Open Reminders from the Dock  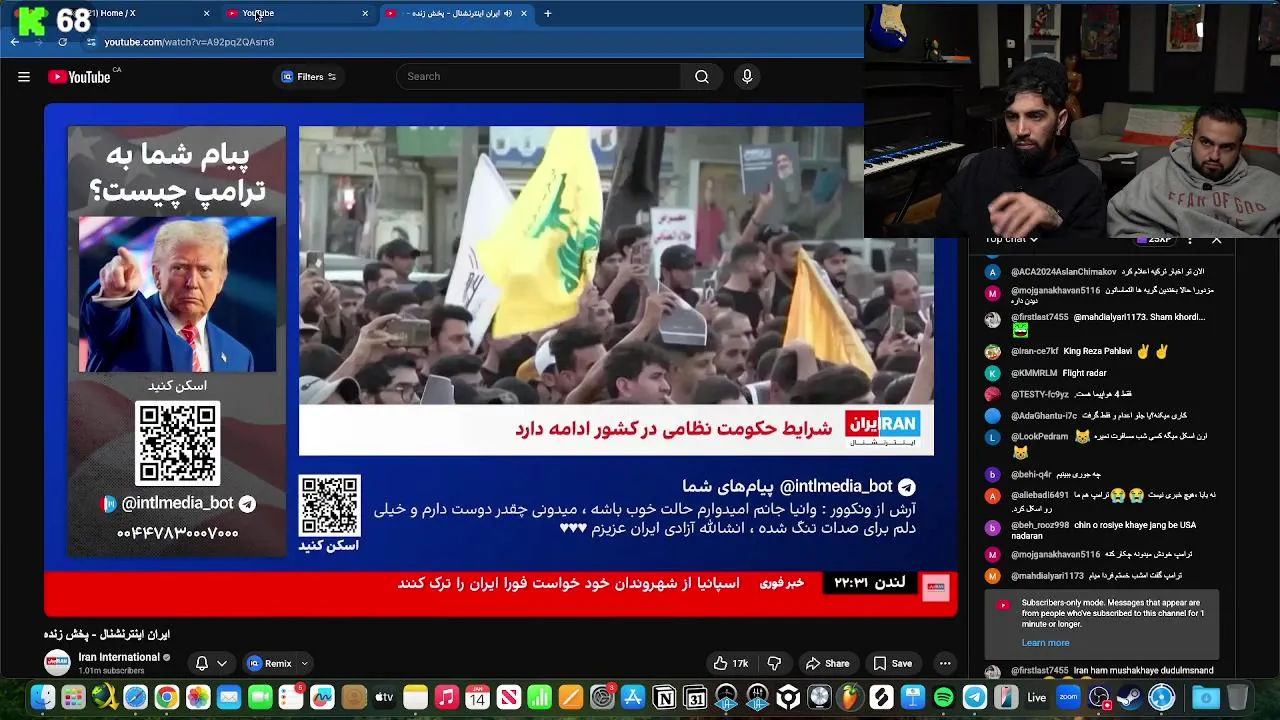point(291,697)
